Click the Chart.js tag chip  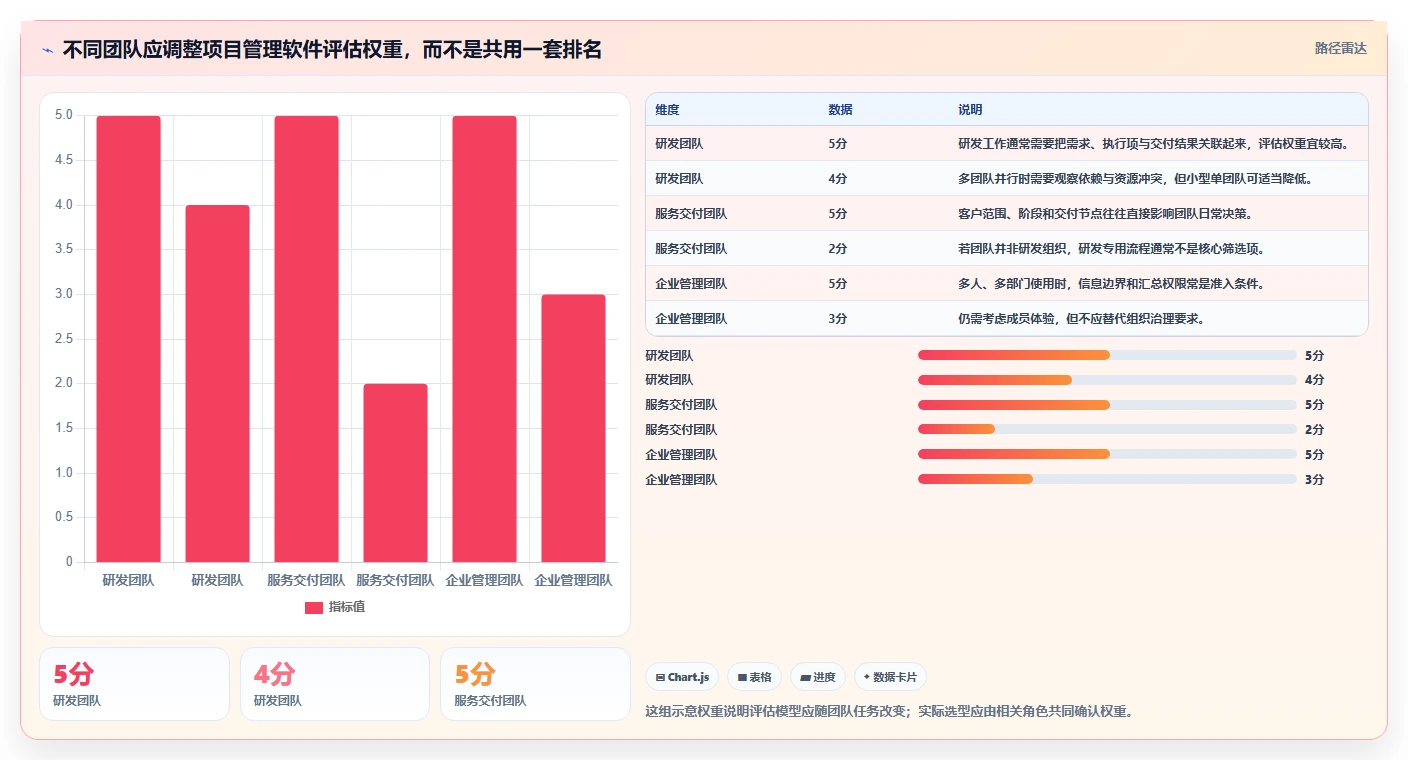point(682,677)
